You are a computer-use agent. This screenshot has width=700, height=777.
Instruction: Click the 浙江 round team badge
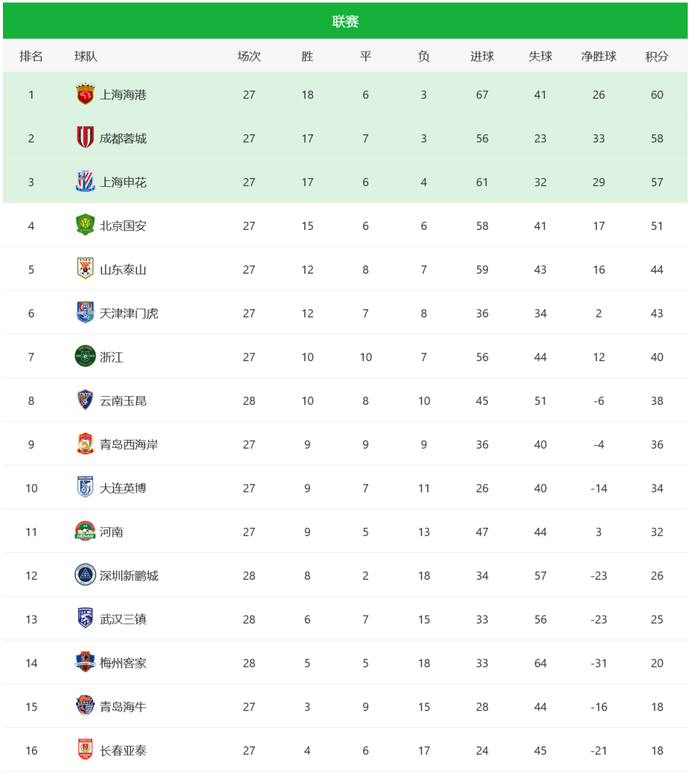(x=85, y=357)
